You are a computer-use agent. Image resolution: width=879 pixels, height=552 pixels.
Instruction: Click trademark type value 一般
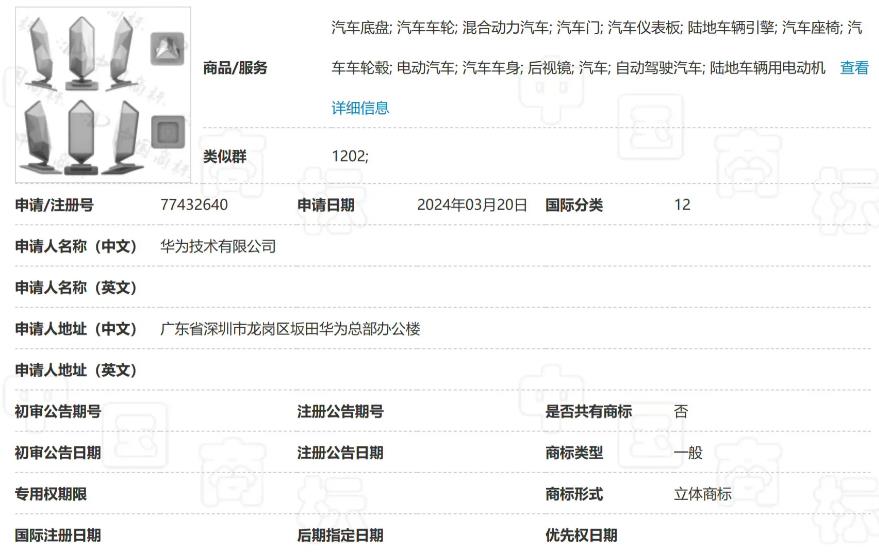tap(688, 453)
